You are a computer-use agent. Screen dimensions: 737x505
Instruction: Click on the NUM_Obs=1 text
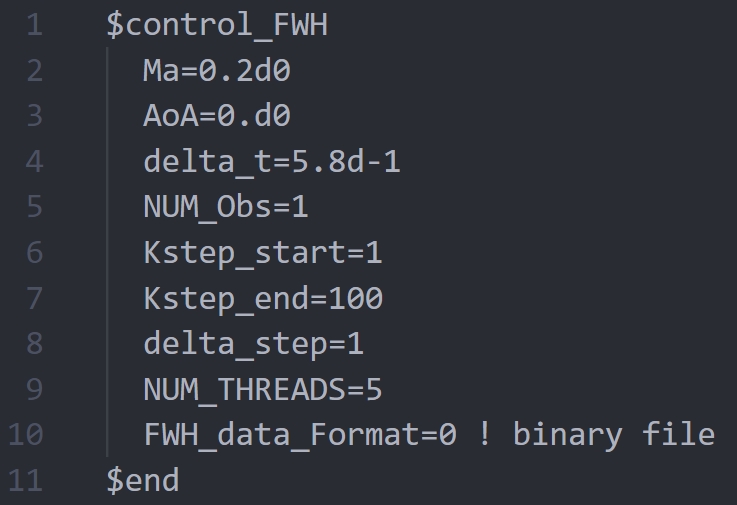point(226,207)
